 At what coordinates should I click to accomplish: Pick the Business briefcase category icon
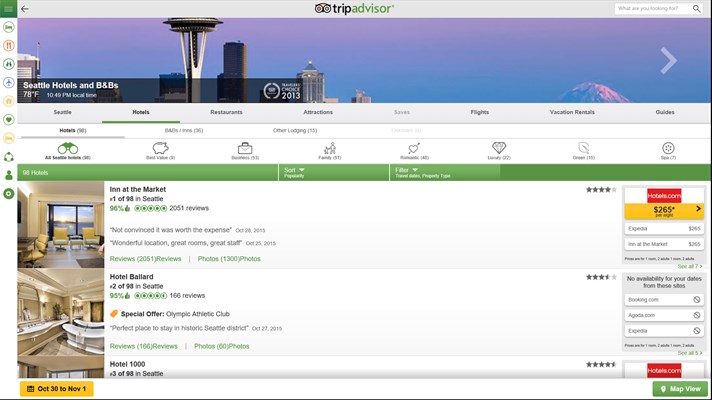[x=245, y=151]
